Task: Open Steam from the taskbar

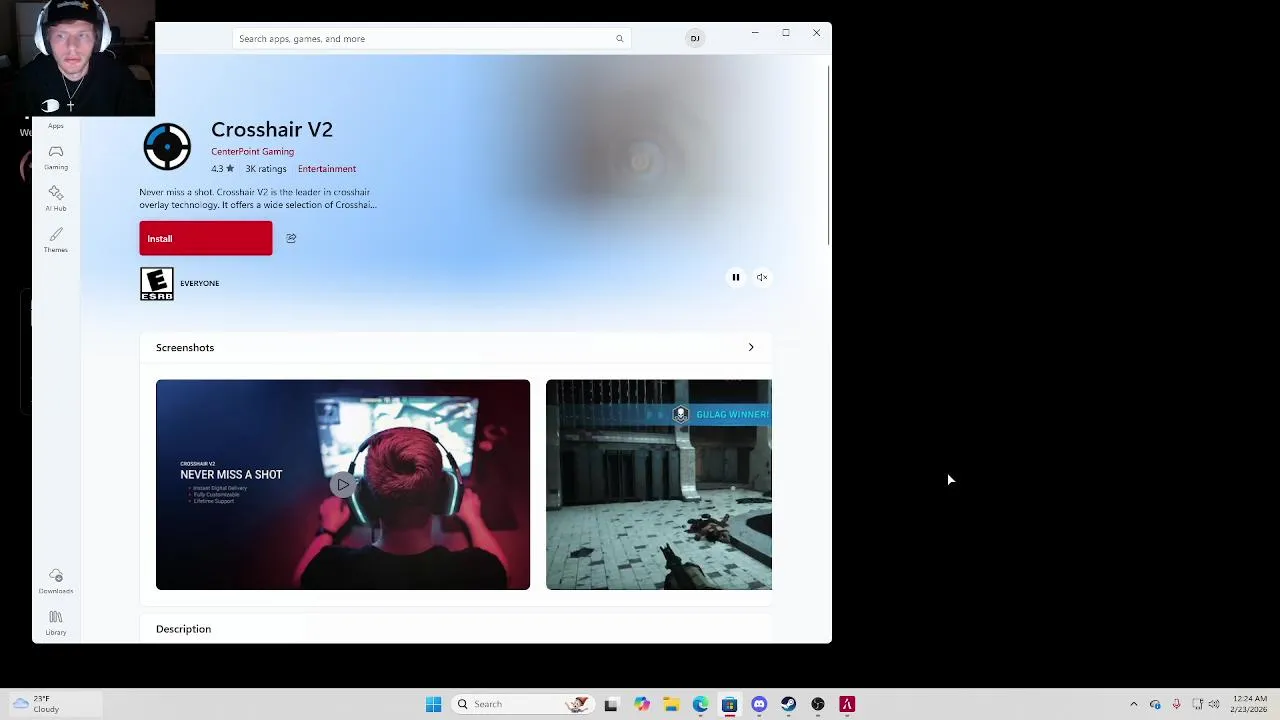Action: pyautogui.click(x=788, y=704)
